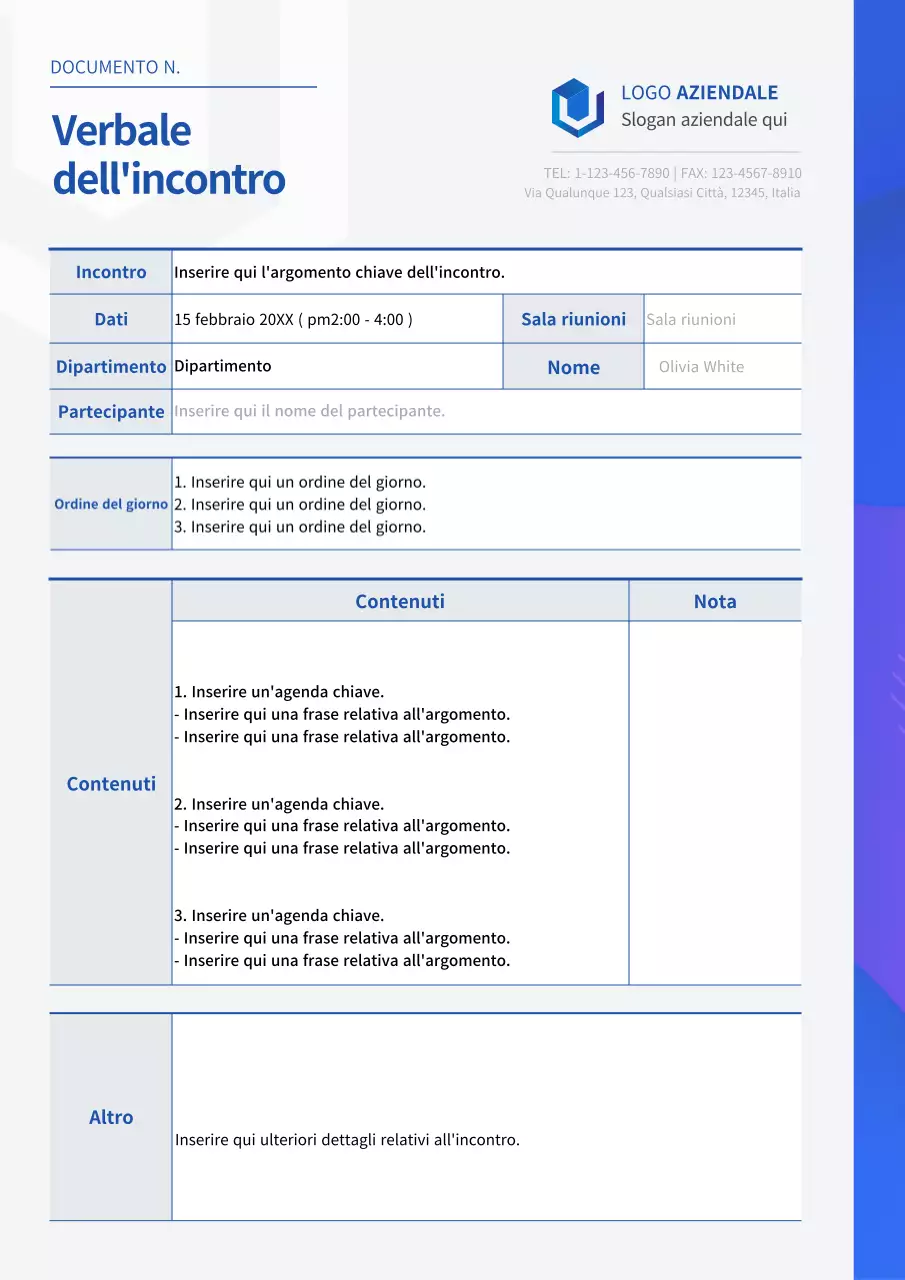Viewport: 905px width, 1280px height.
Task: Select the 'ulteriori dettagli' text in Altro section
Action: 347,1140
